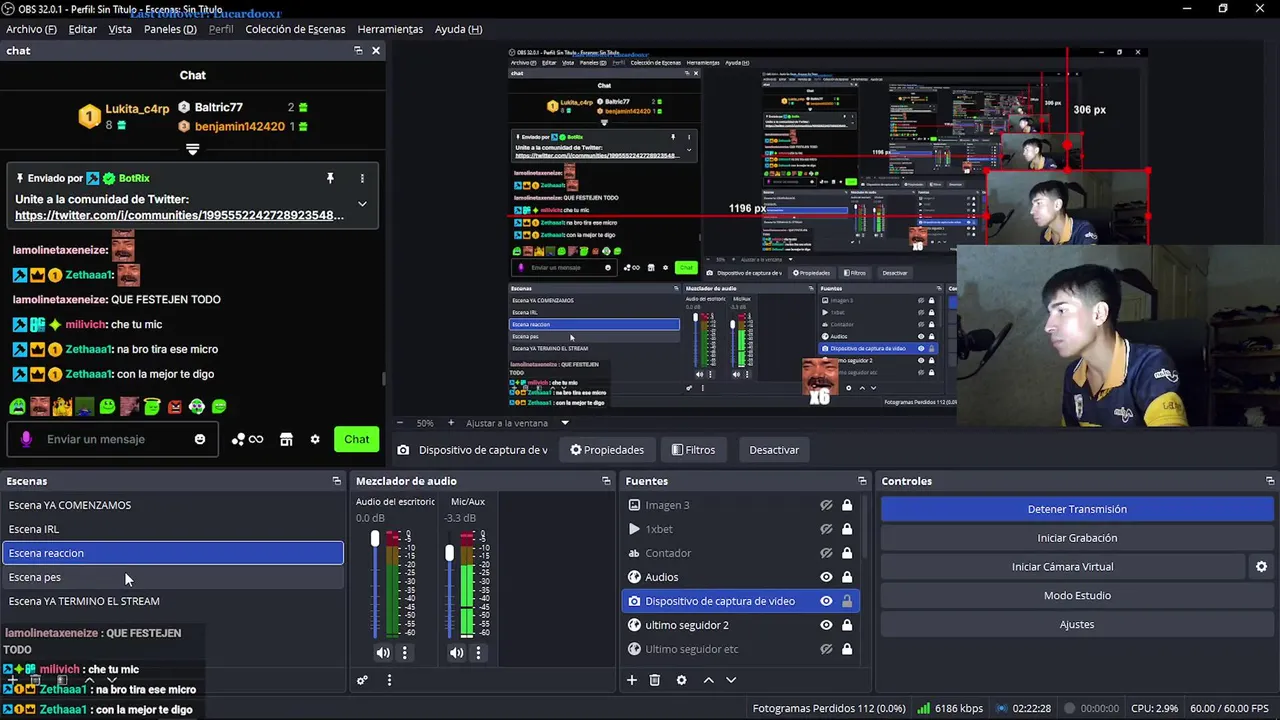The height and width of the screenshot is (720, 1280).
Task: Click the Ultimo seguidor etc lock icon
Action: 847,649
